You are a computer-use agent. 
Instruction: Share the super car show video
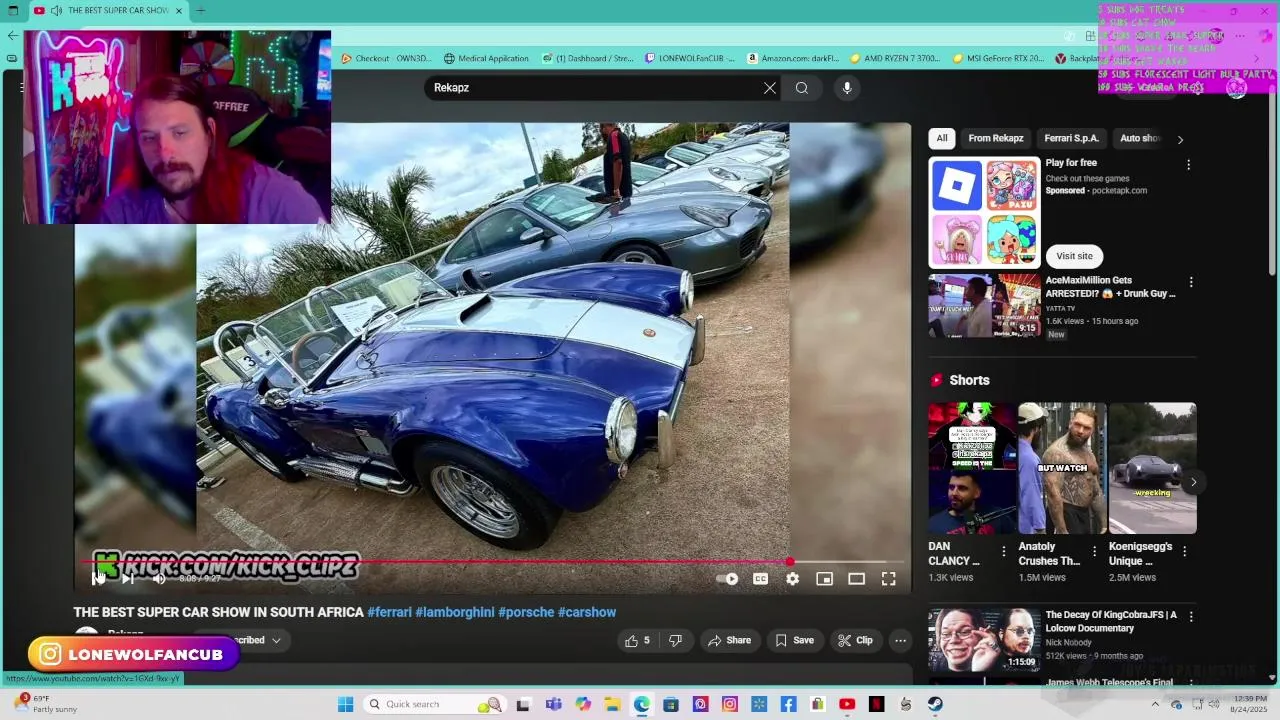click(729, 641)
